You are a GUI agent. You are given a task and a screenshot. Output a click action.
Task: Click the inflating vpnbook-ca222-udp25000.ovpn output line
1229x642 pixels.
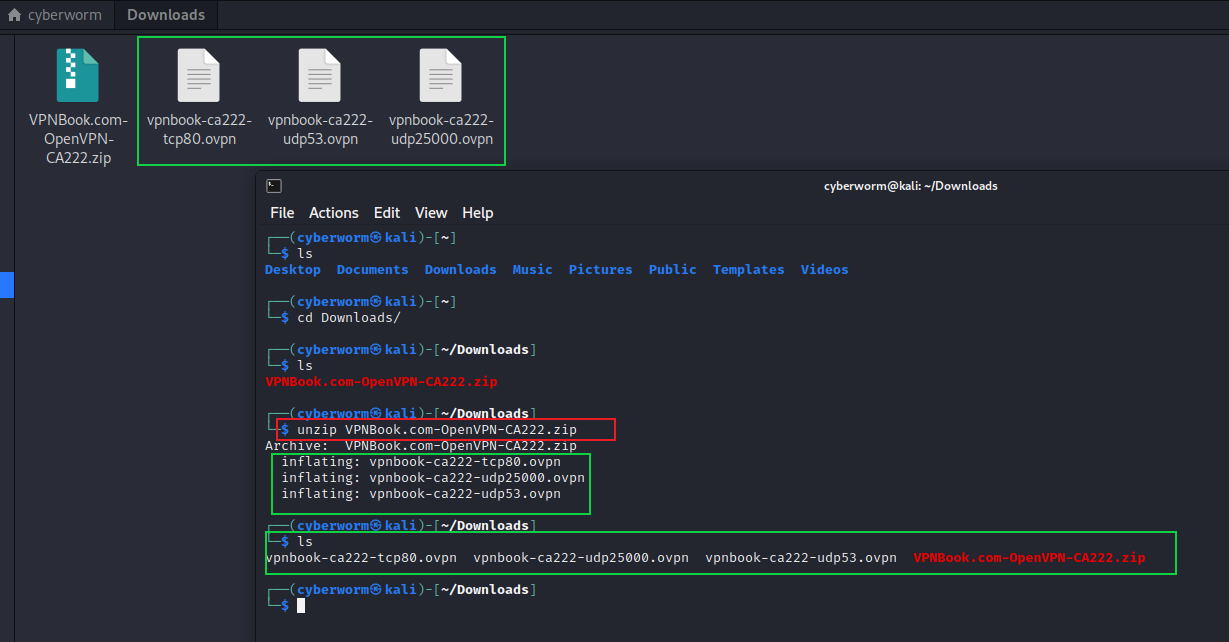pyautogui.click(x=433, y=478)
